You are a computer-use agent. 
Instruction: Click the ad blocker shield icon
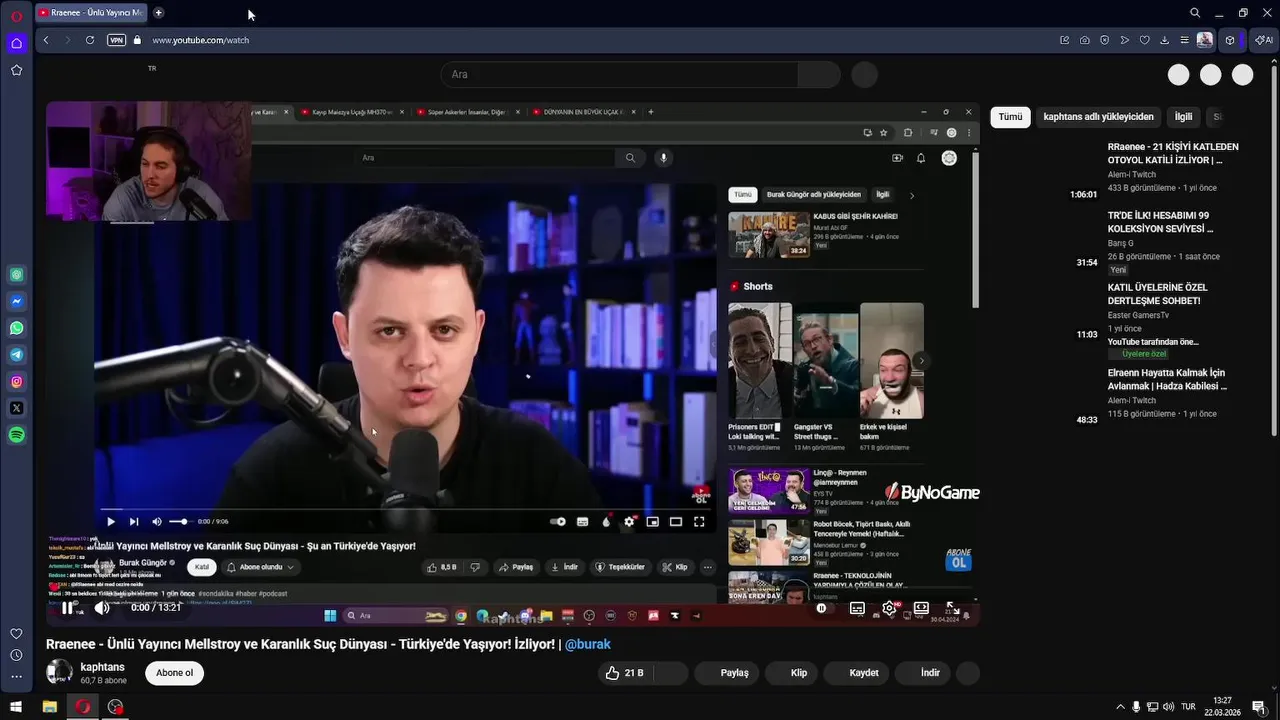(1105, 40)
